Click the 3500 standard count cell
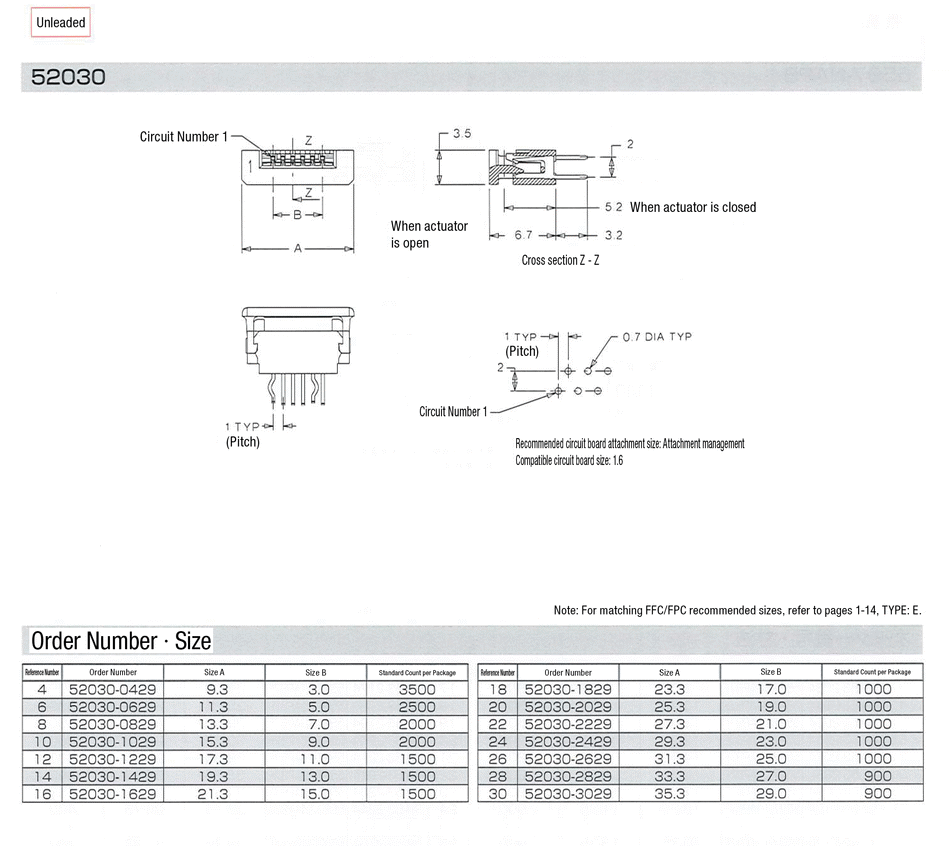This screenshot has height=846, width=950. tap(417, 689)
